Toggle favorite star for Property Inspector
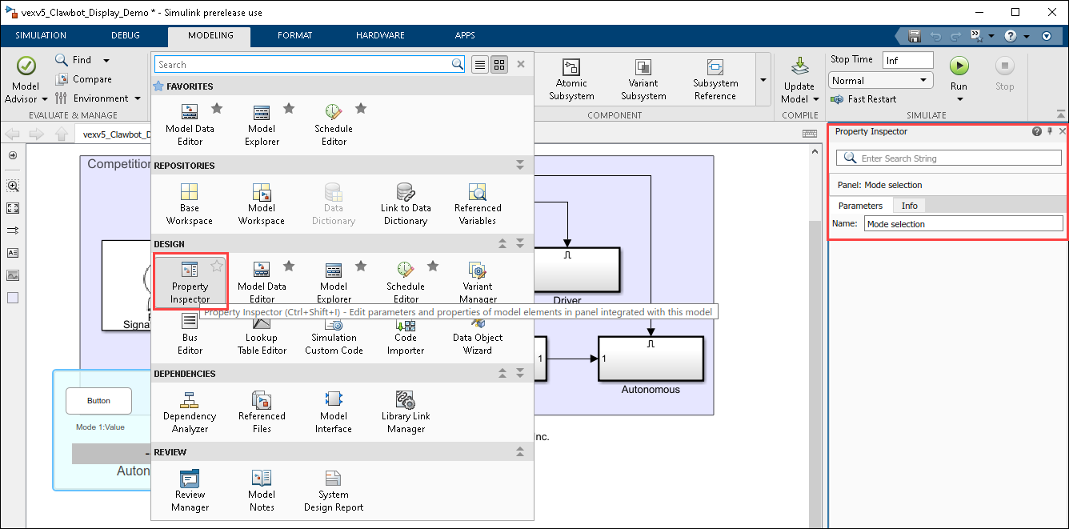Viewport: 1069px width, 529px height. pos(216,266)
